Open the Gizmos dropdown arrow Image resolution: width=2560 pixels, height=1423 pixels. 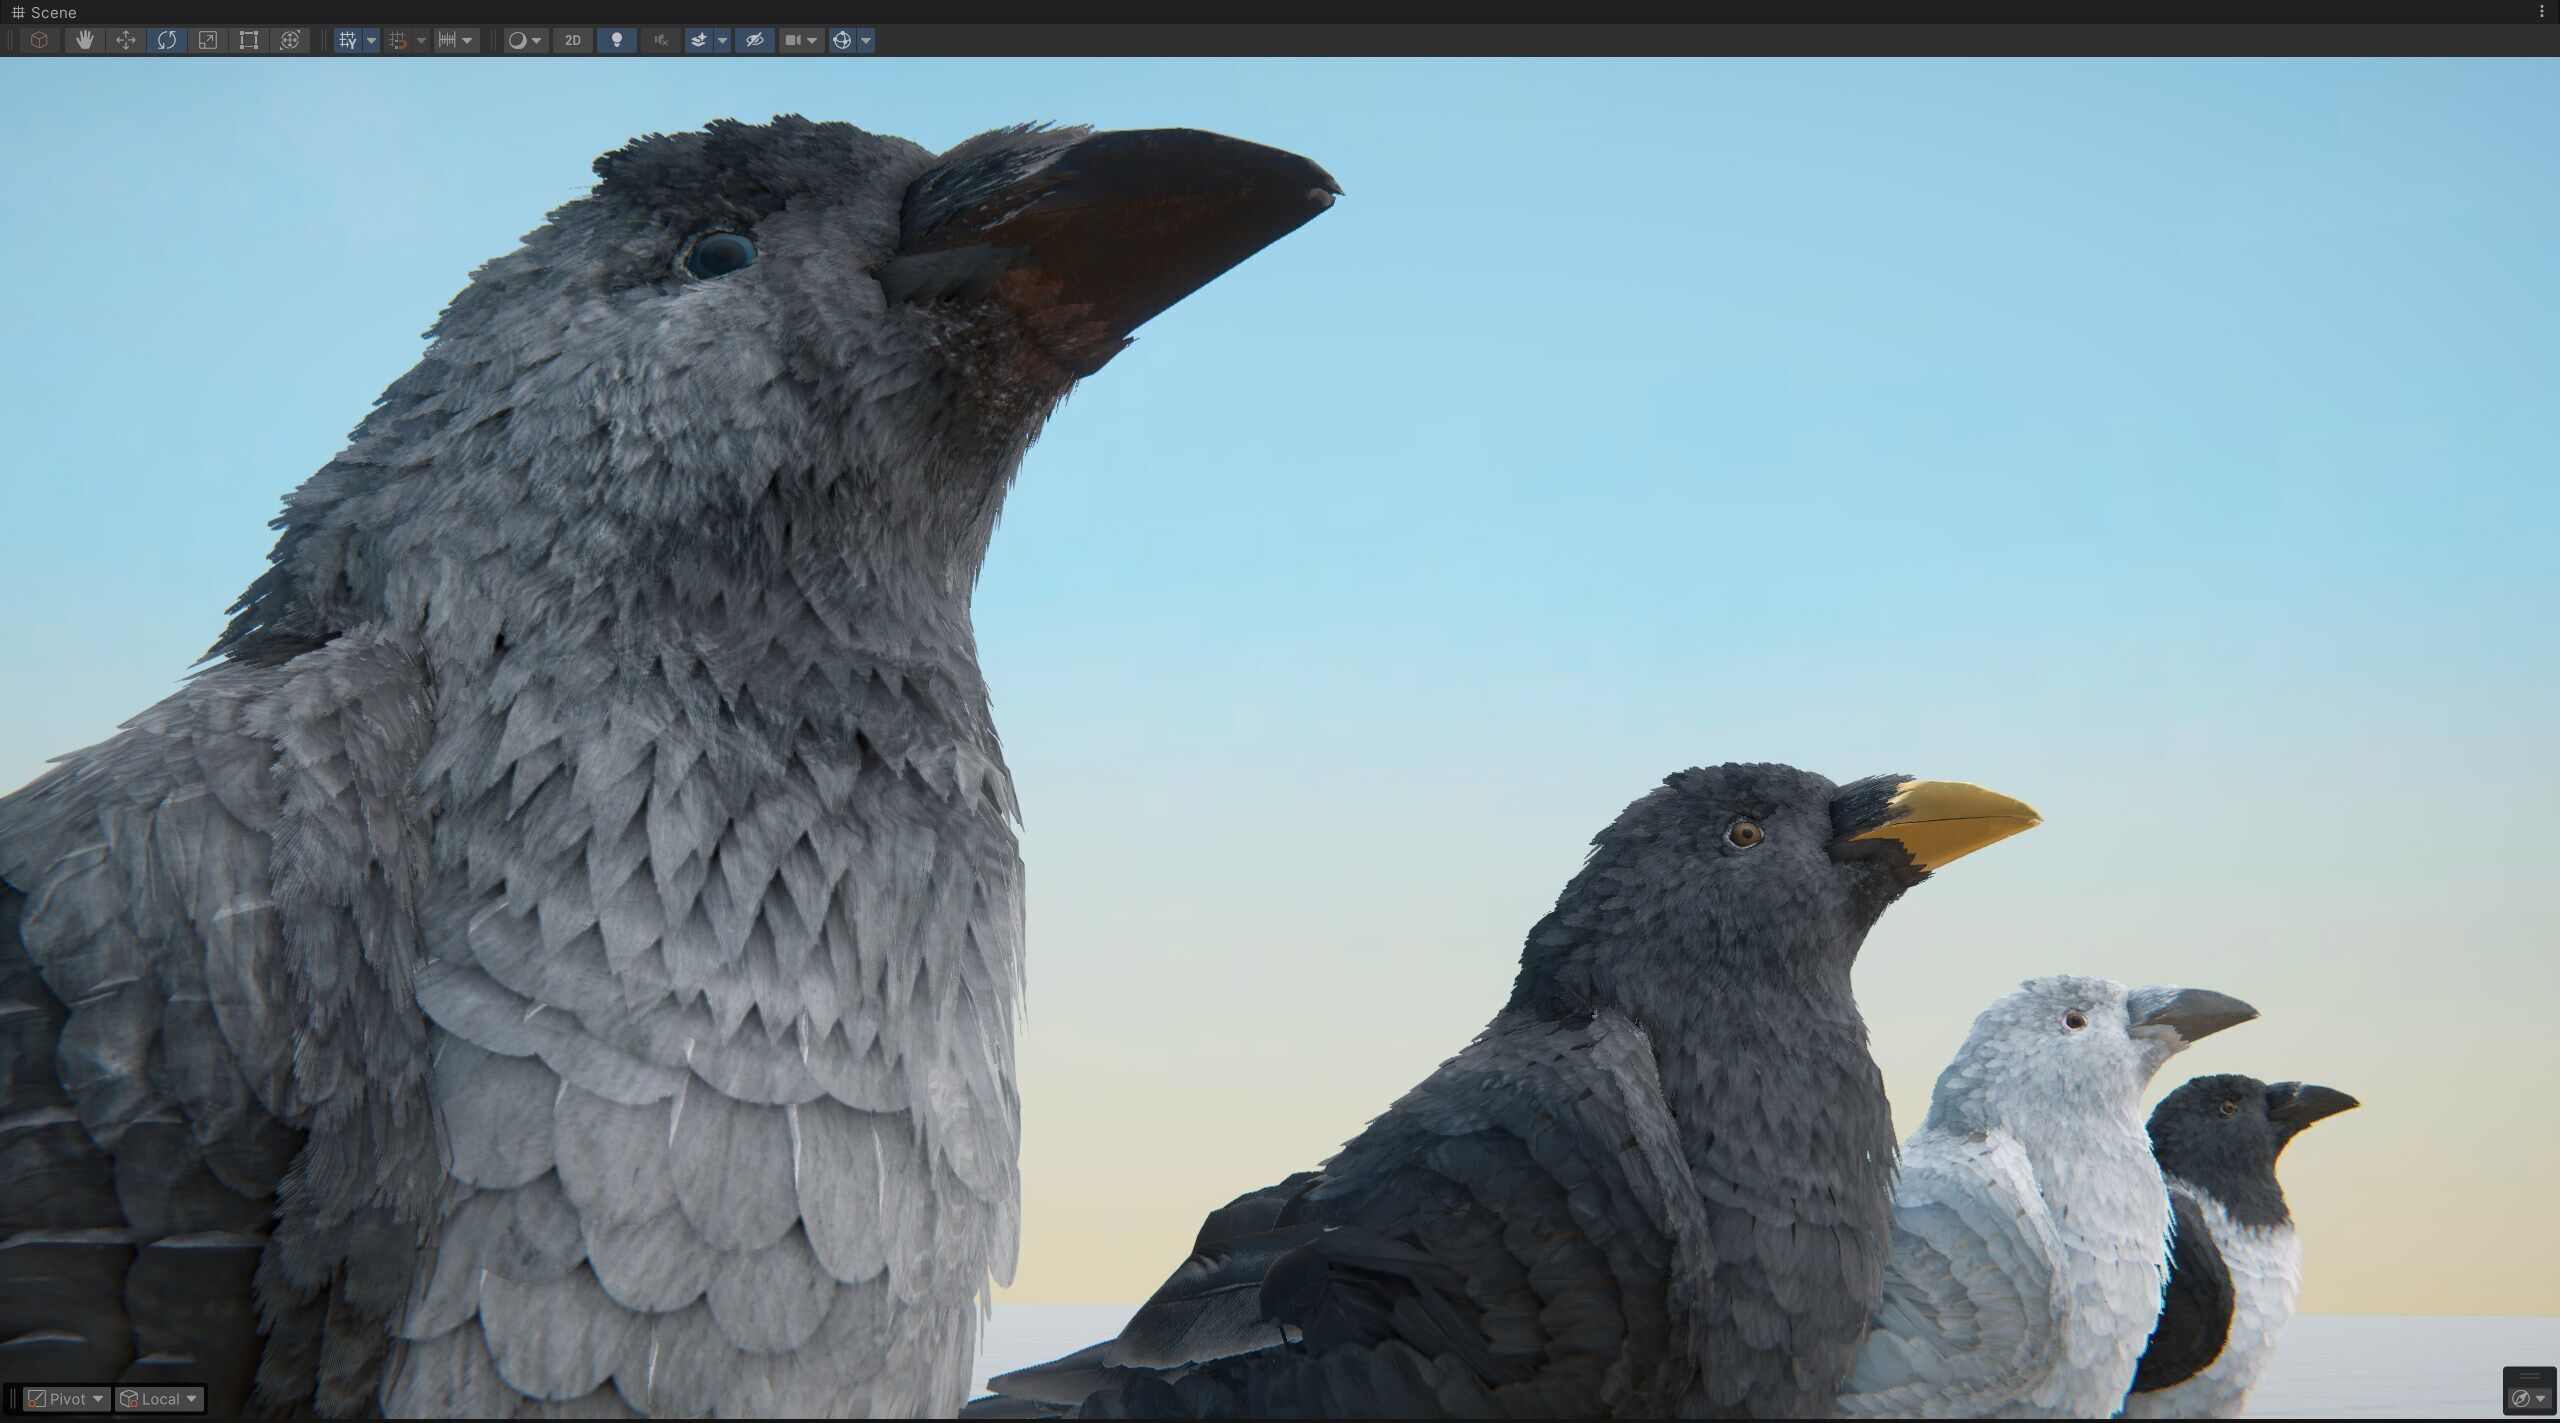click(x=866, y=40)
